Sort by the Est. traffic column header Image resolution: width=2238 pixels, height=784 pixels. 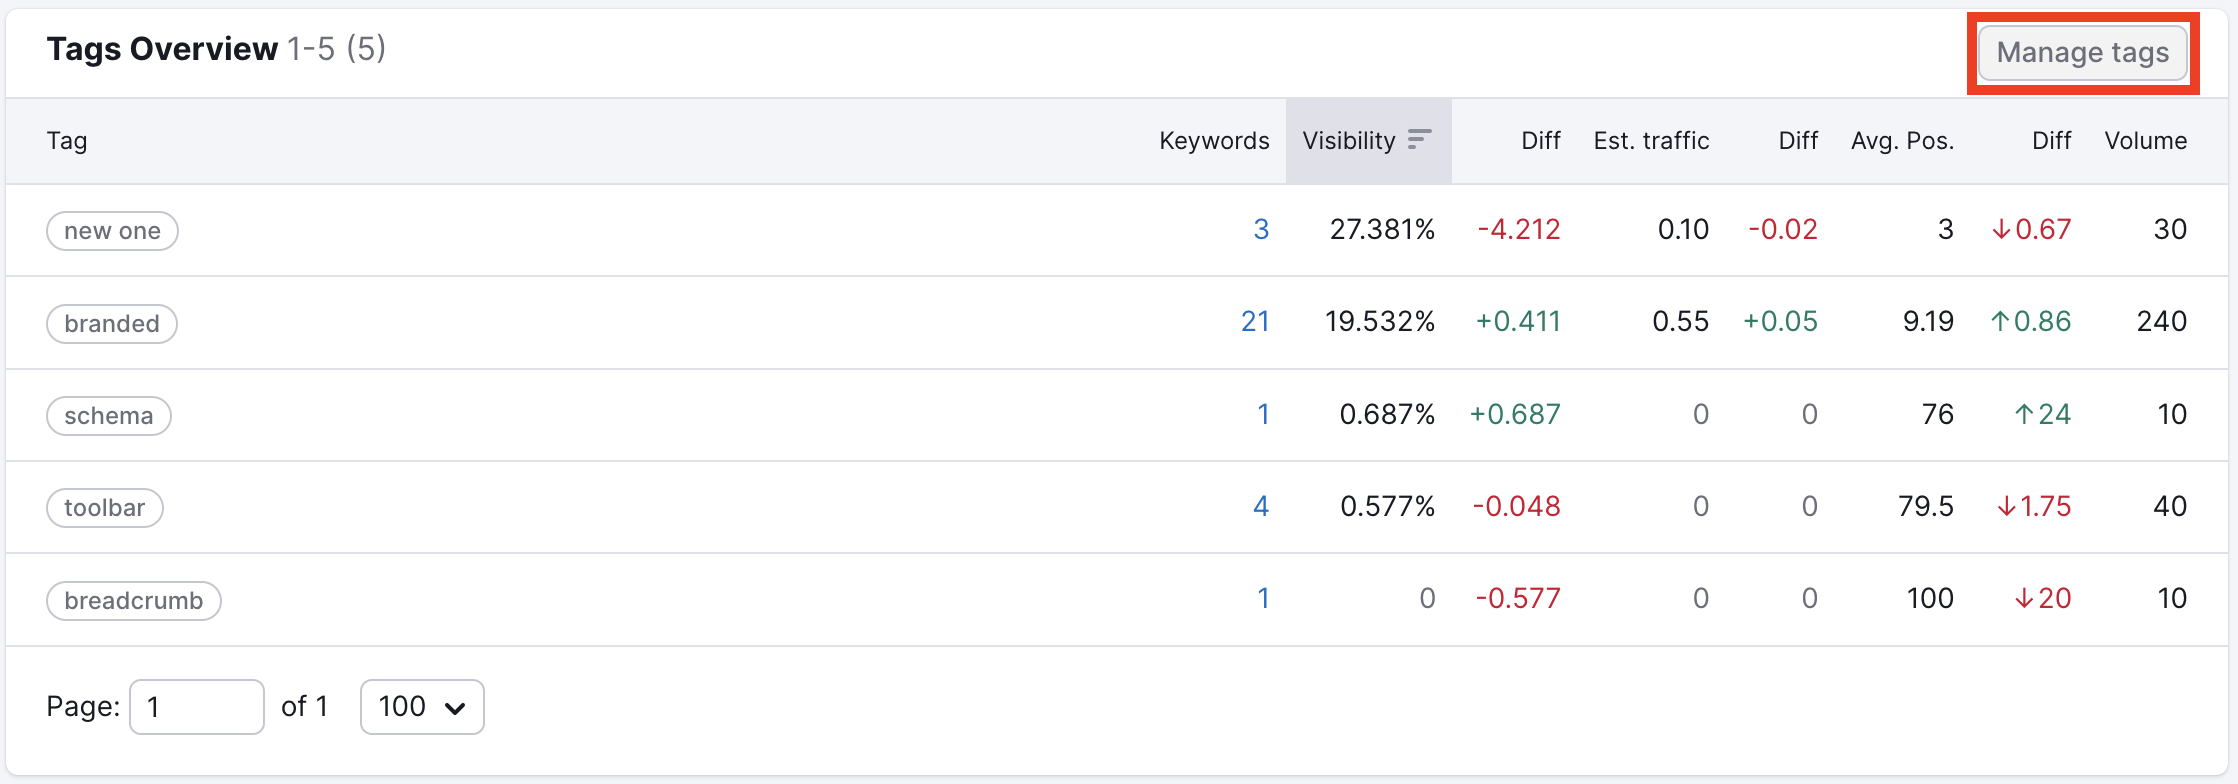(1651, 141)
